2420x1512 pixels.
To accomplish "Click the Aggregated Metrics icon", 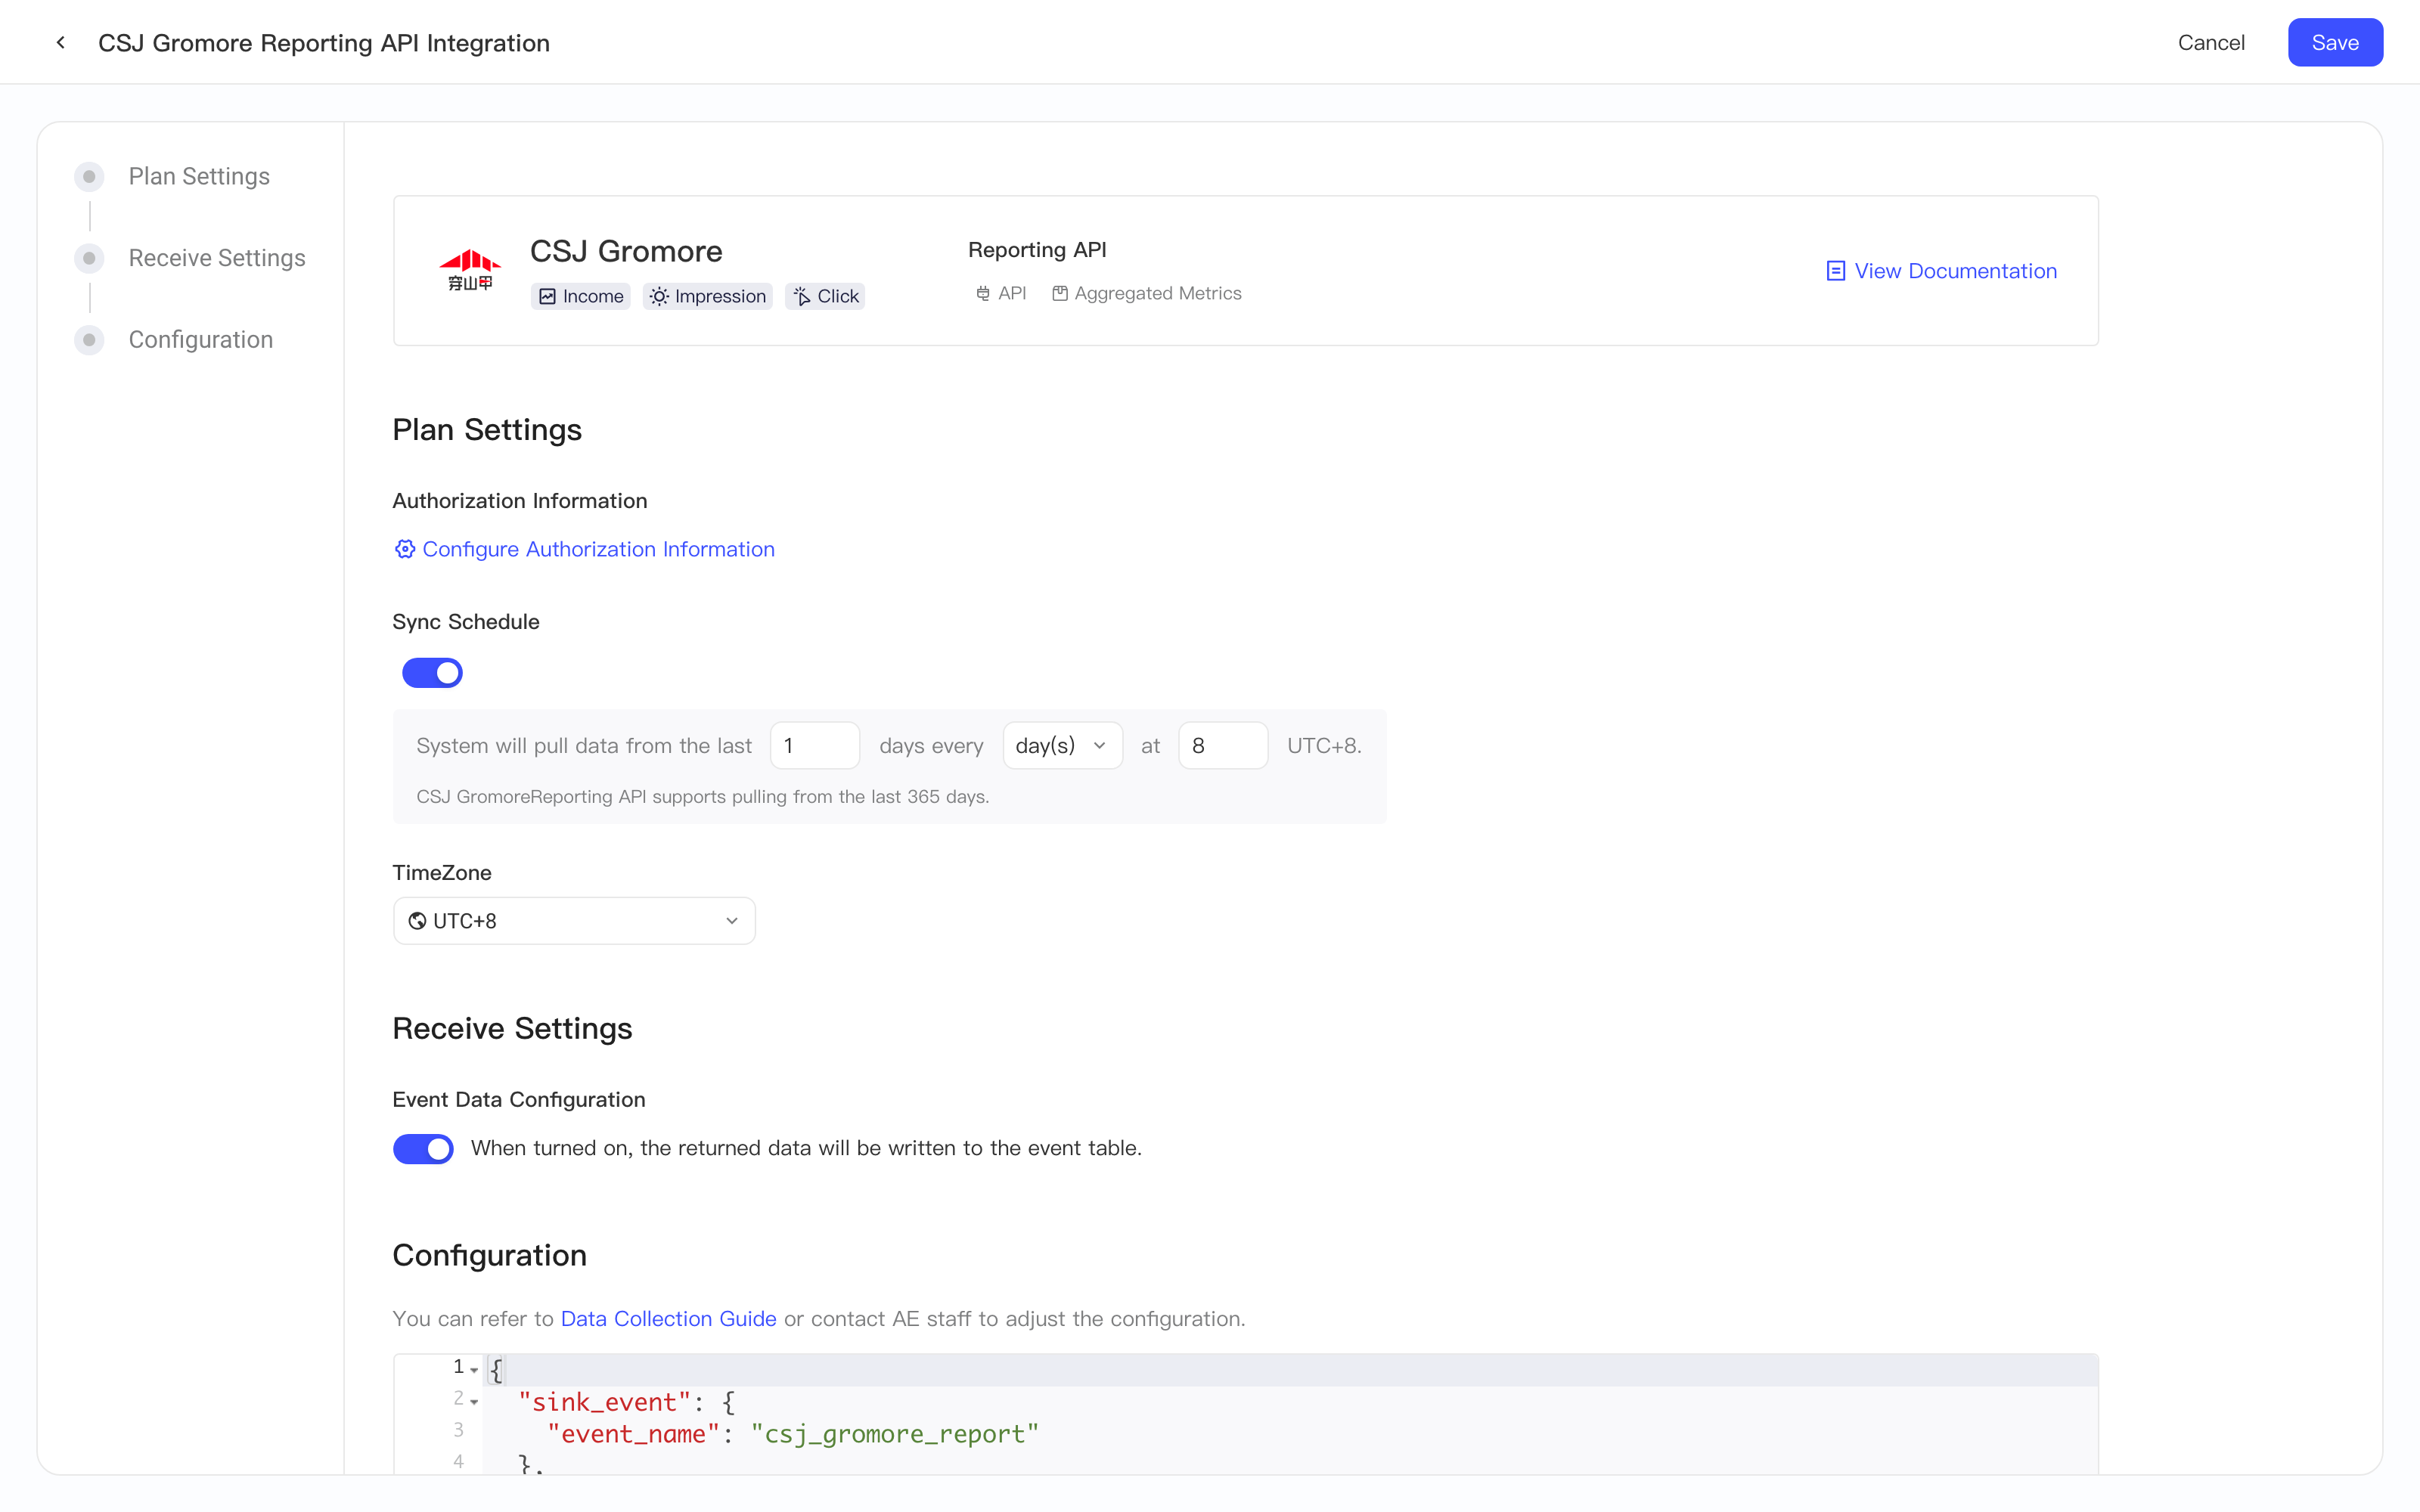I will pos(1060,293).
